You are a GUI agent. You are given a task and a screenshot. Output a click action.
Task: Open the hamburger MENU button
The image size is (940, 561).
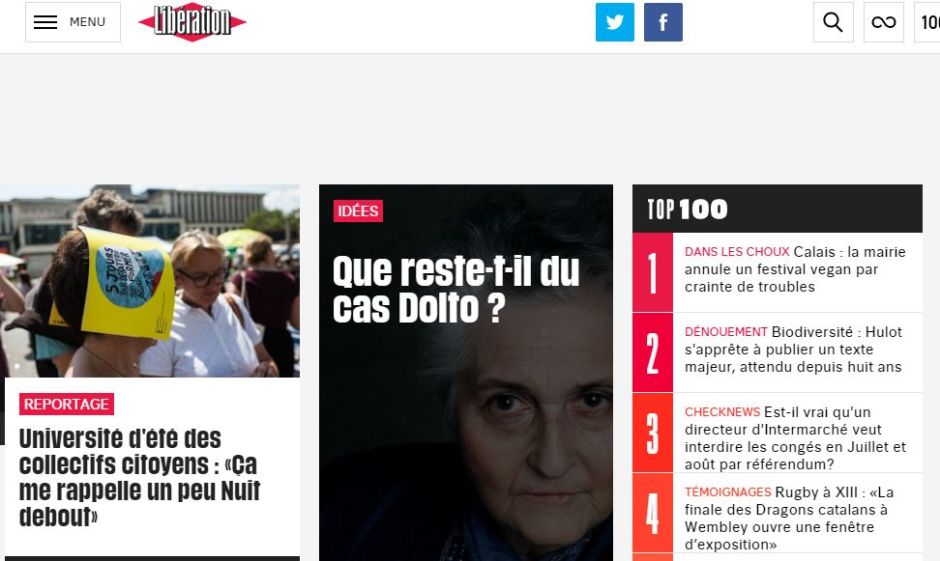(73, 22)
